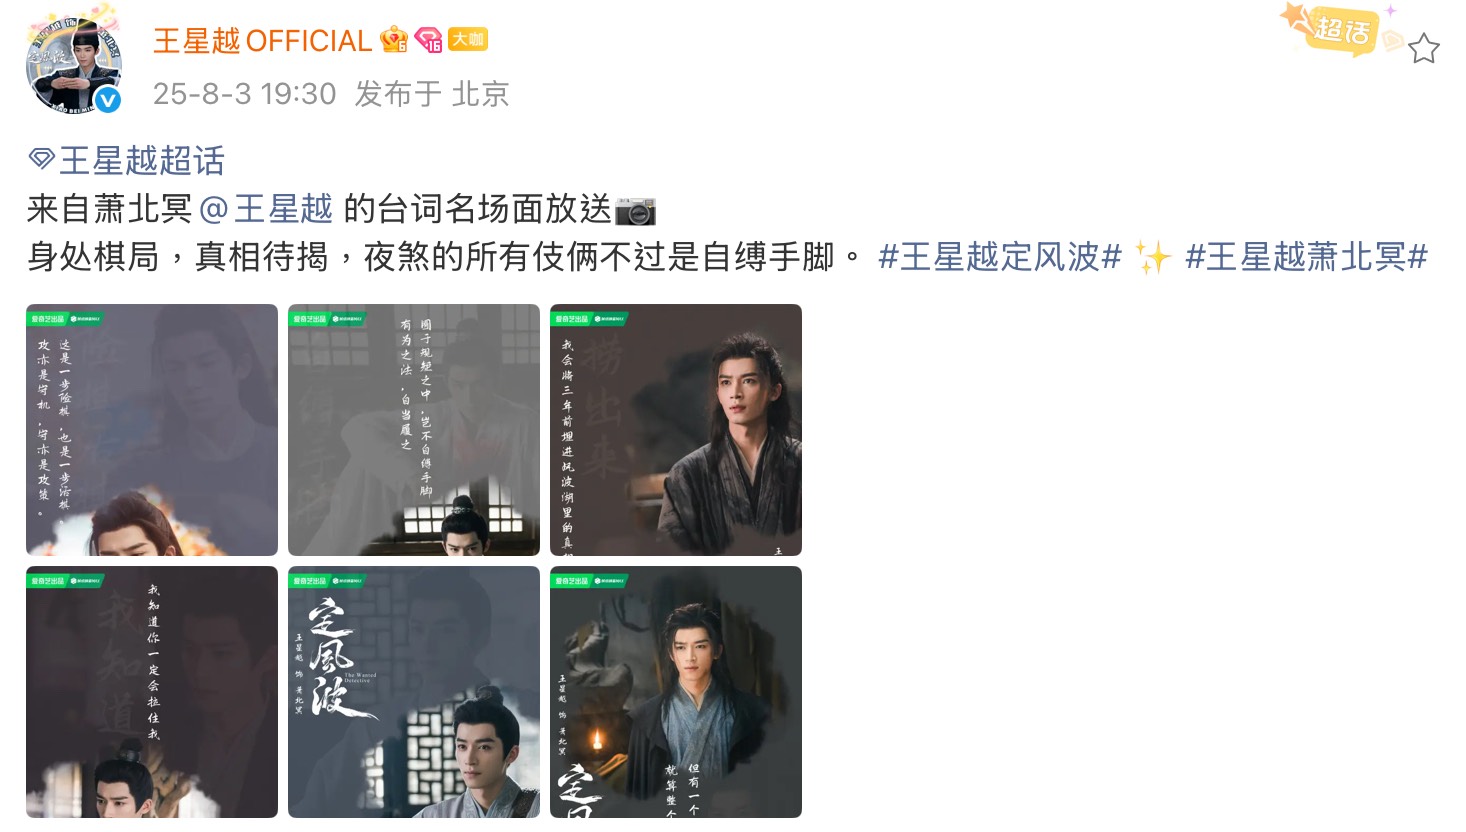Open second poster with 自缚手脚 quote
Image resolution: width=1466 pixels, height=832 pixels.
pos(414,430)
